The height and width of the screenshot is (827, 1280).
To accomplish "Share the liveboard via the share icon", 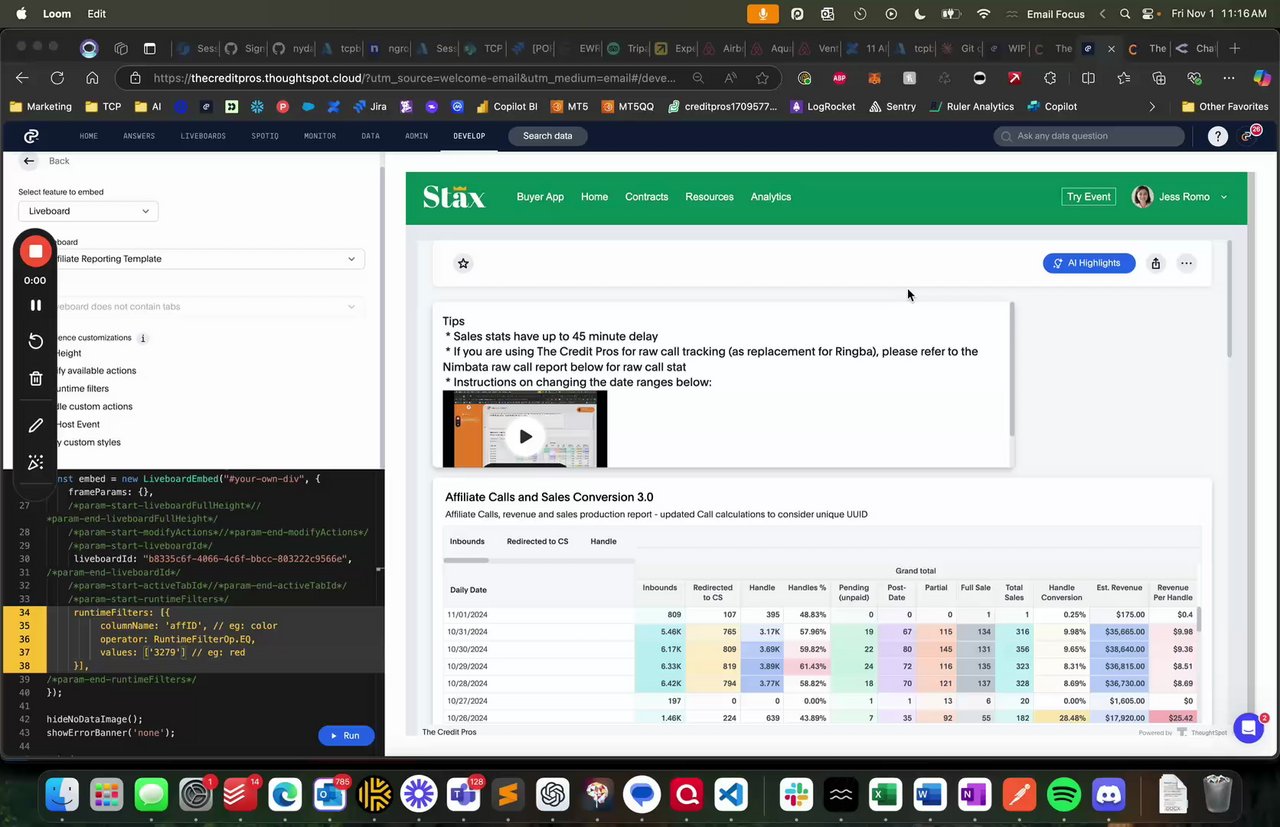I will (x=1156, y=263).
